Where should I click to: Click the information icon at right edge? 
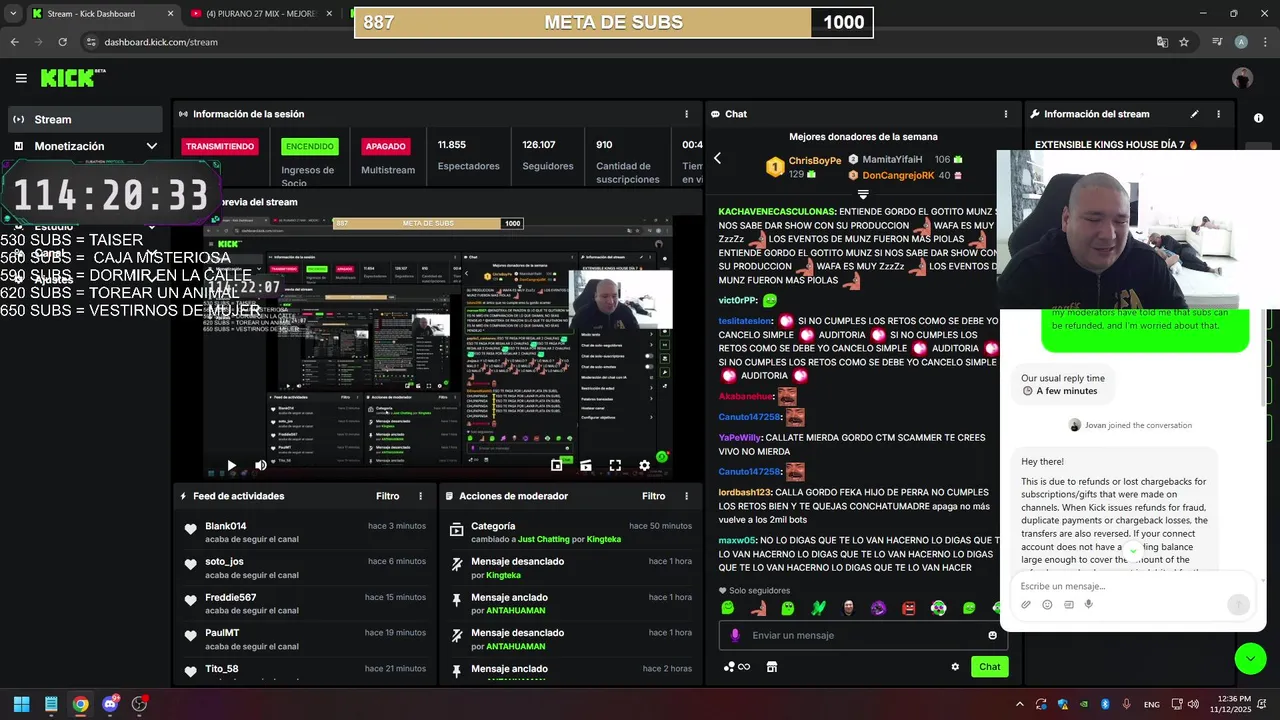pos(1258,118)
